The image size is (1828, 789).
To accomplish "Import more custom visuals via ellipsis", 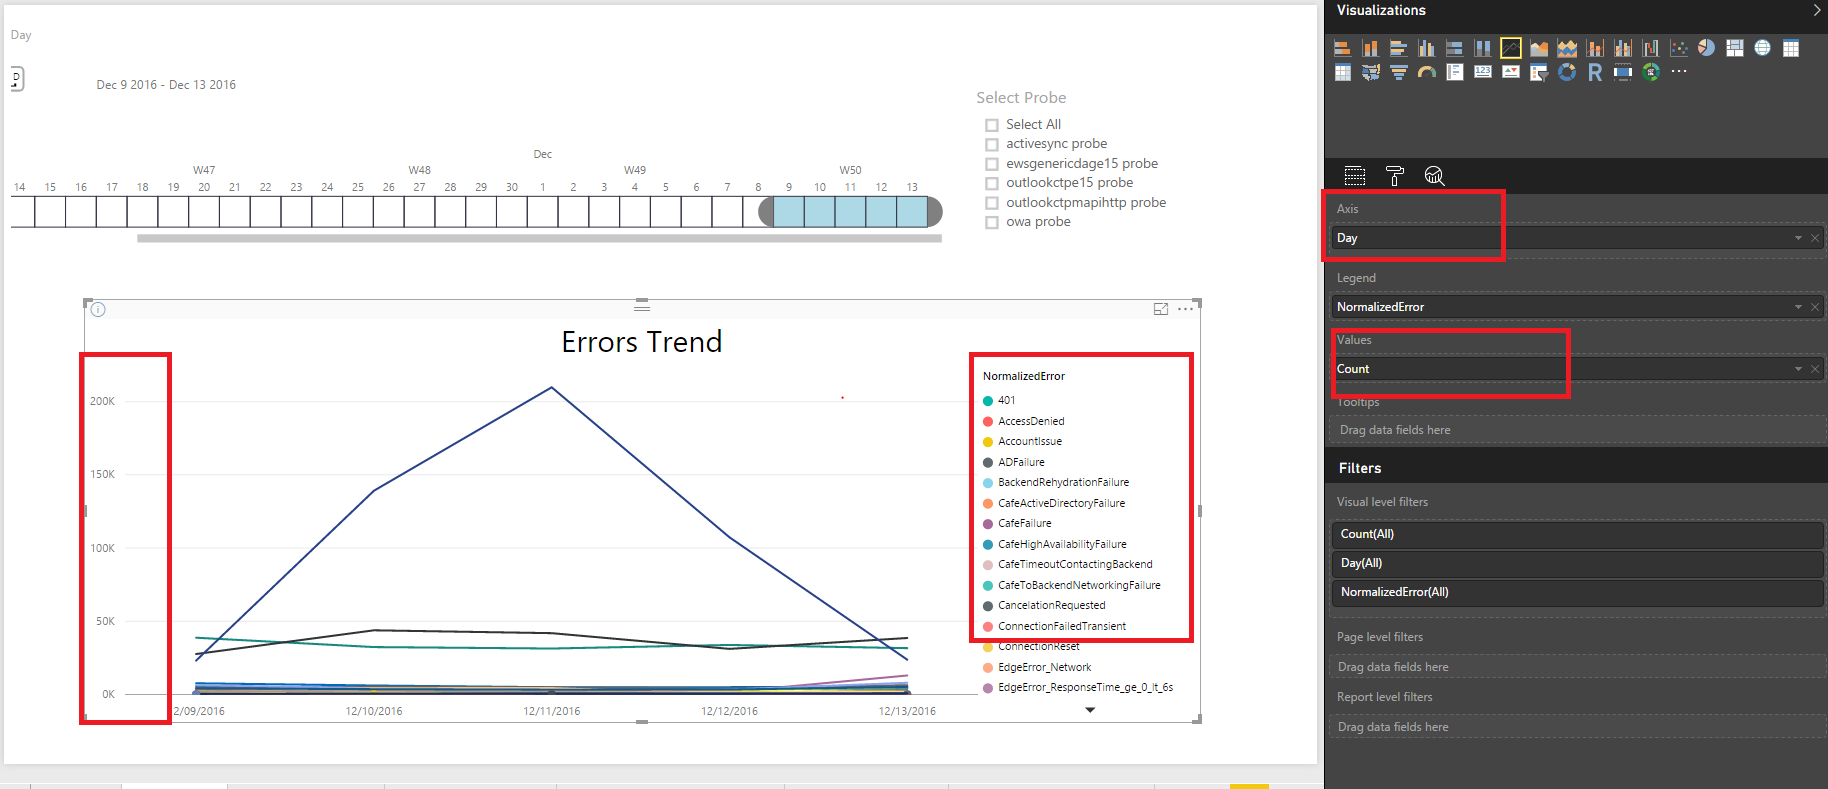I will click(1679, 72).
